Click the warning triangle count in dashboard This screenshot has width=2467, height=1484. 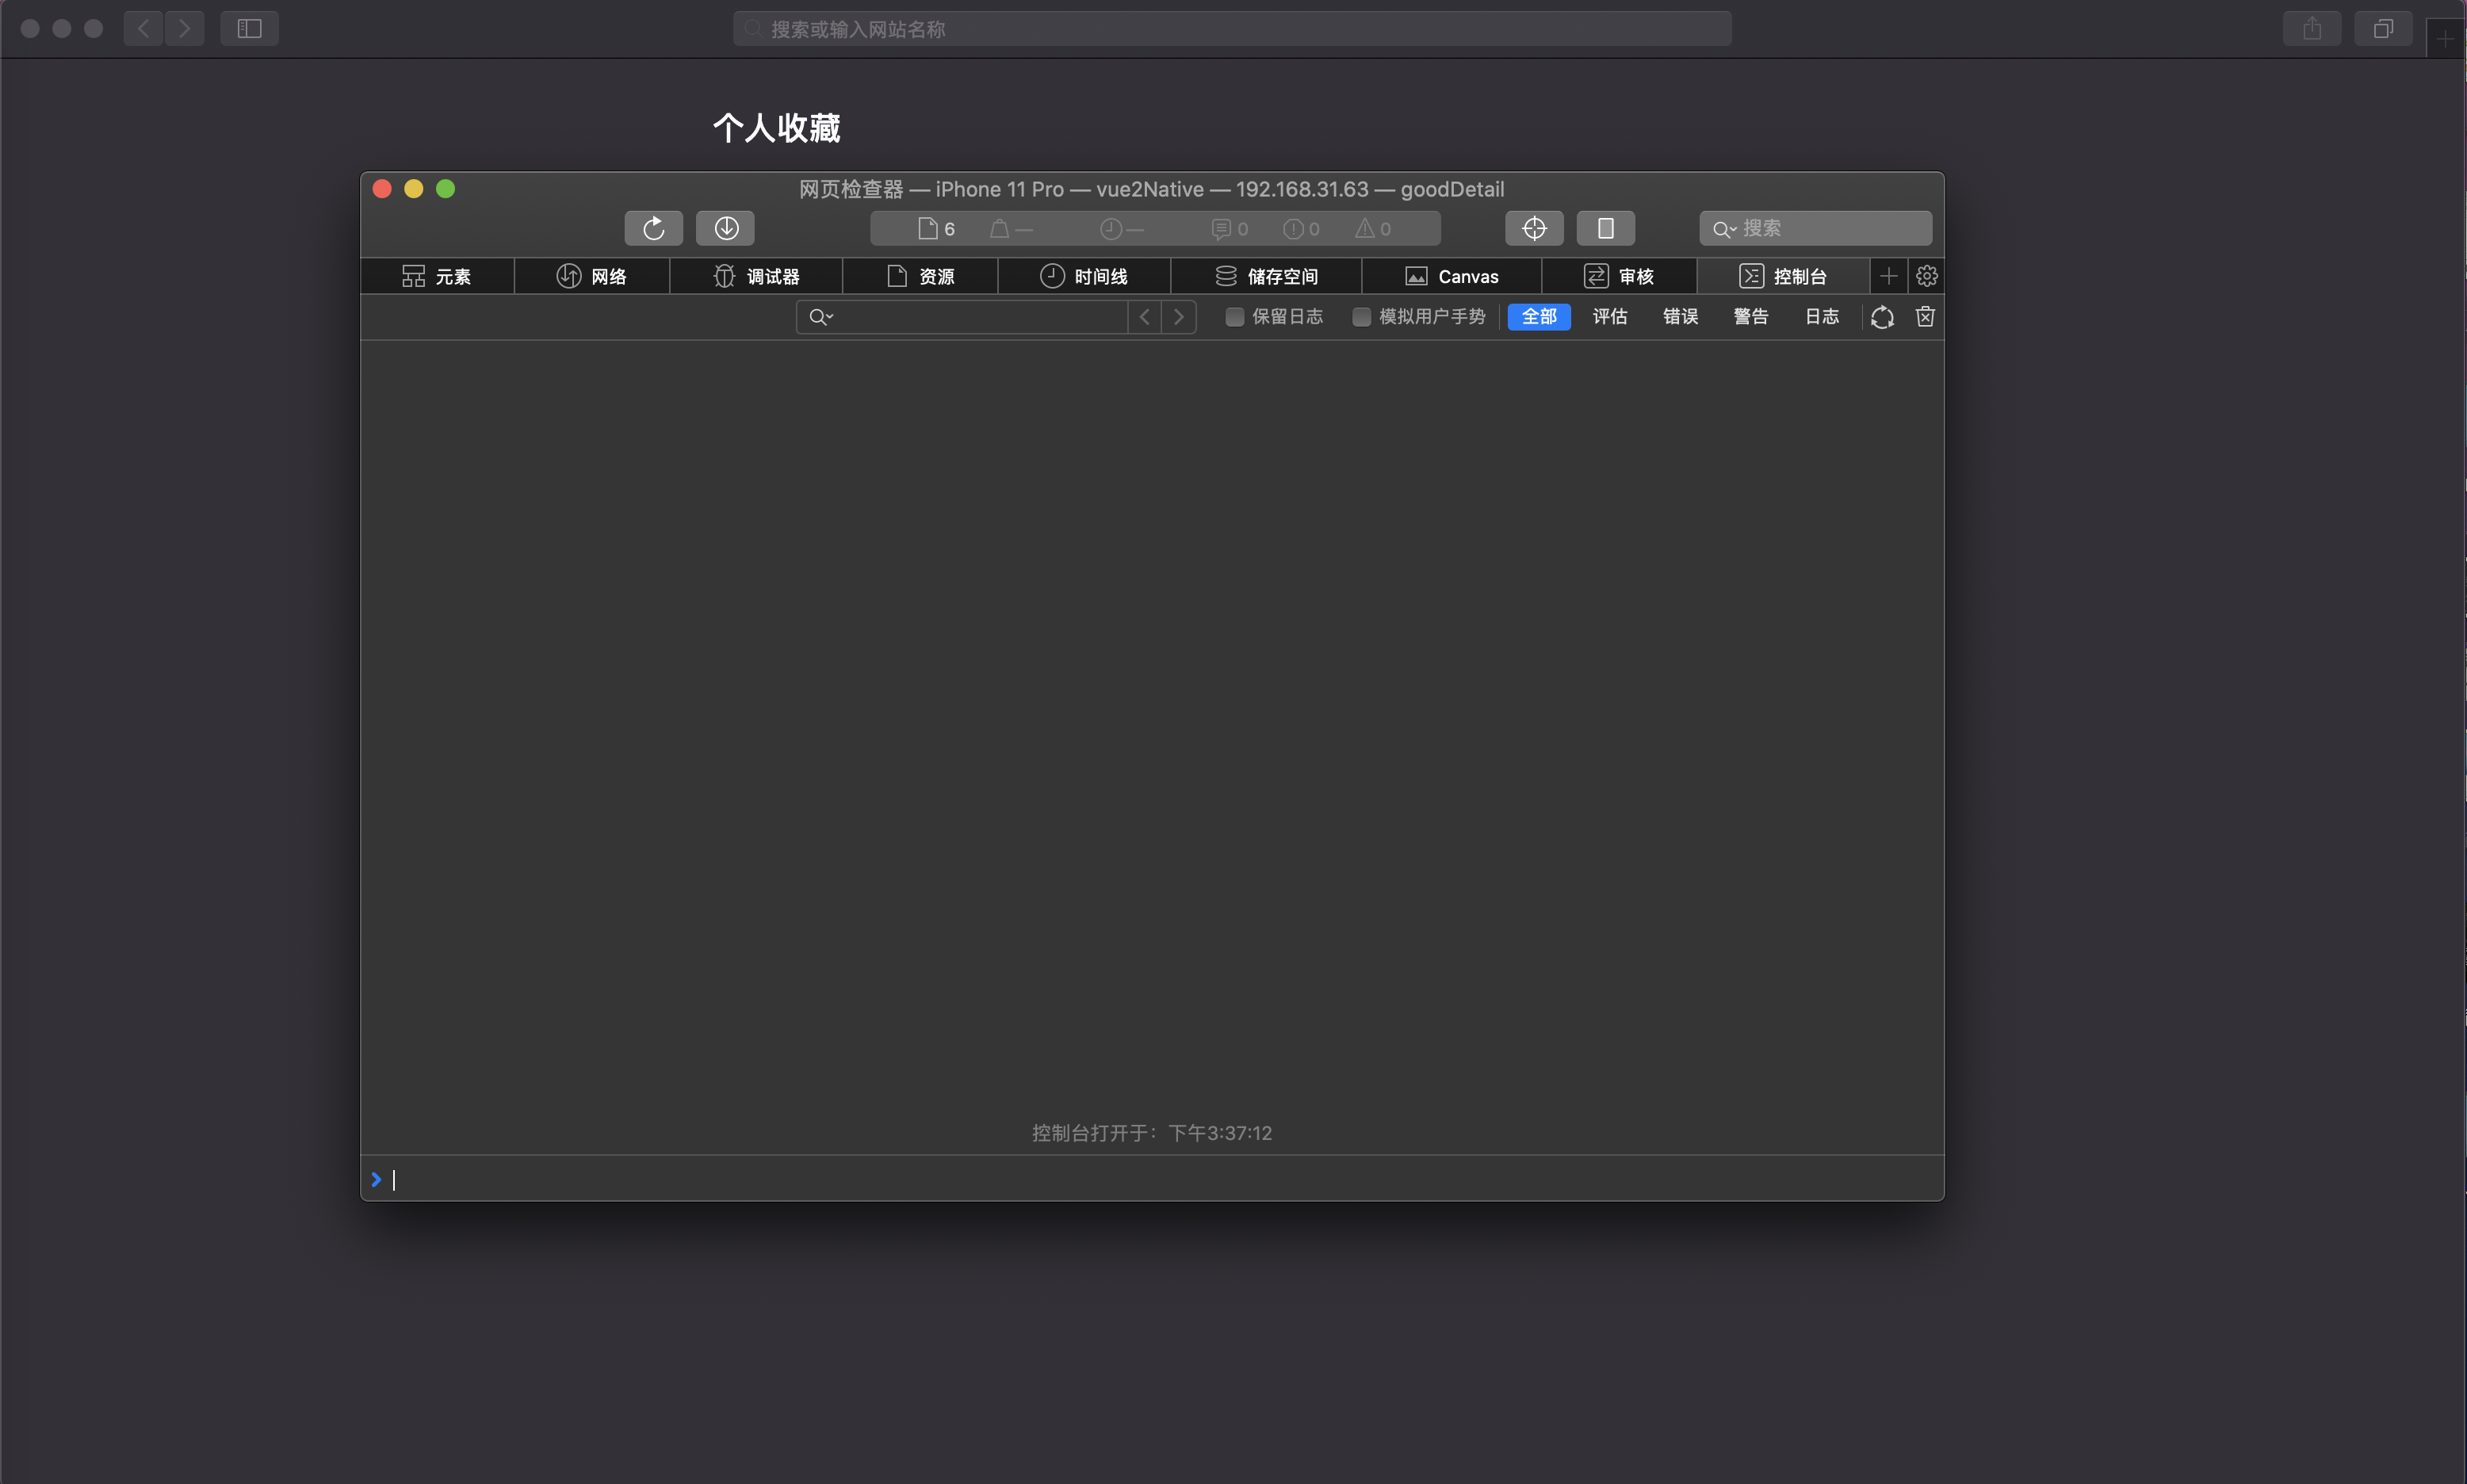[x=1372, y=229]
